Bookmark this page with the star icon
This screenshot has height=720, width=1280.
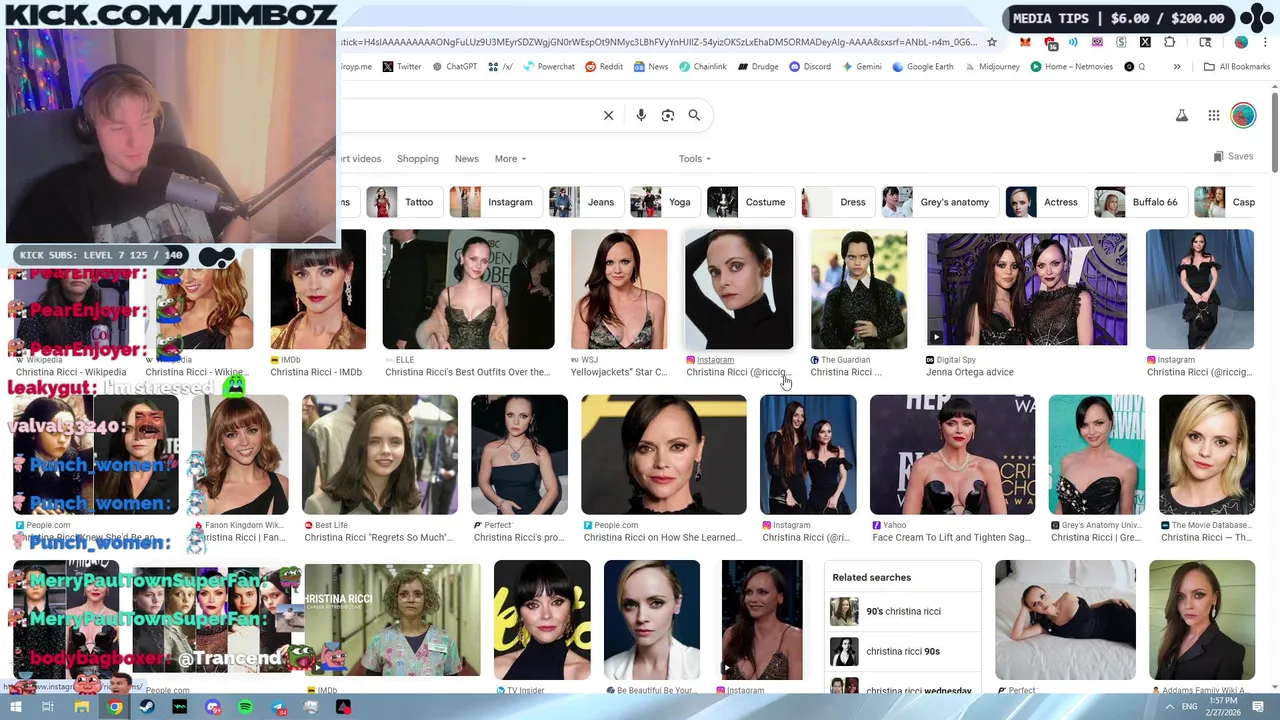pyautogui.click(x=992, y=42)
